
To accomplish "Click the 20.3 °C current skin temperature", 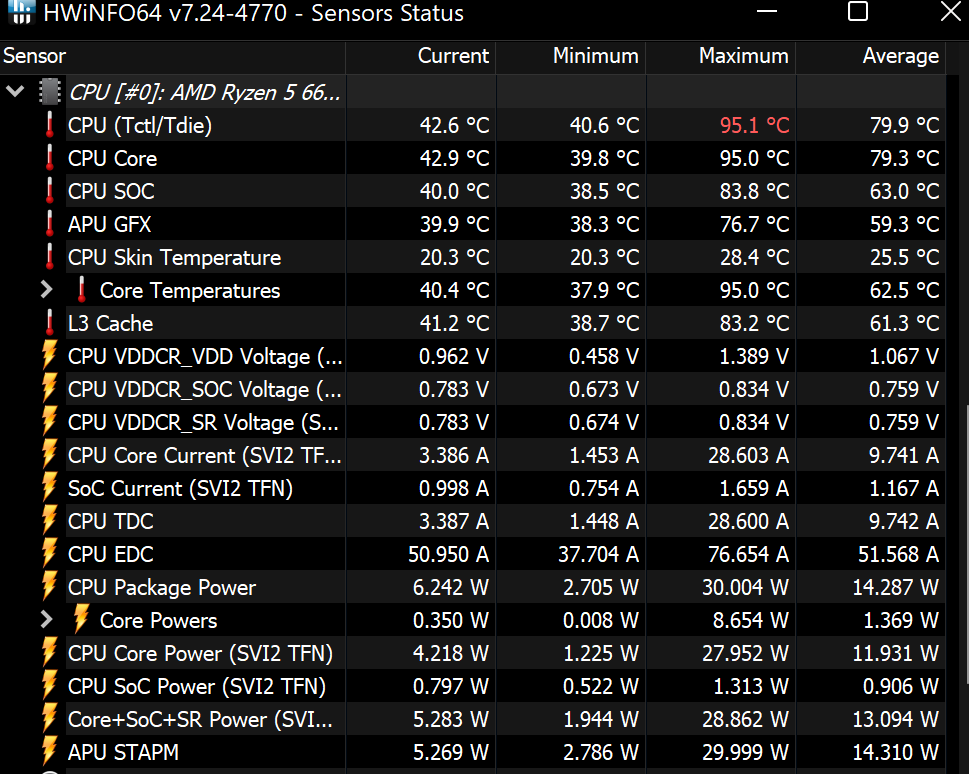I will [455, 257].
